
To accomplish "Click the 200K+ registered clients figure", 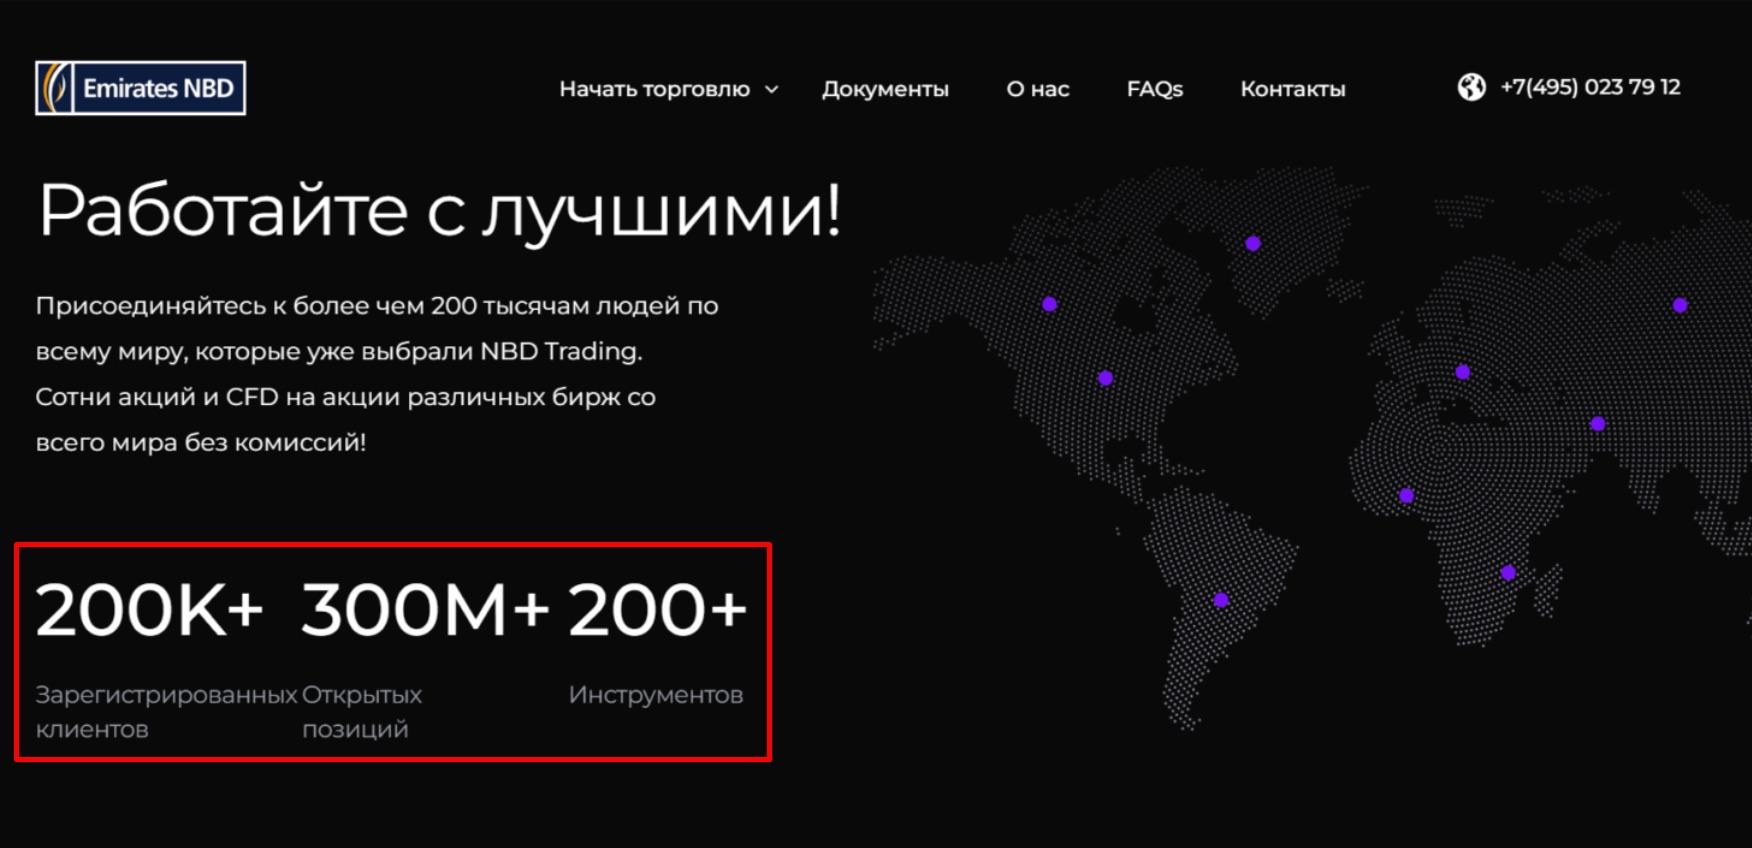I will pos(149,610).
